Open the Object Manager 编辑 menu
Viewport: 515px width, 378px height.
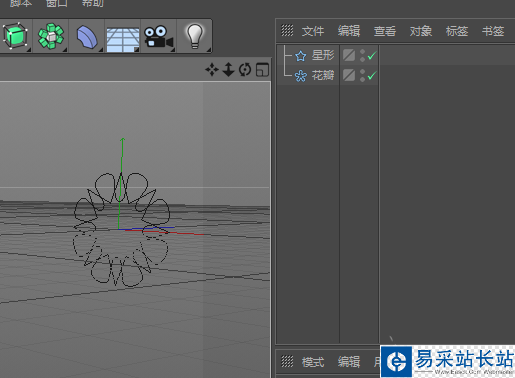click(x=349, y=31)
